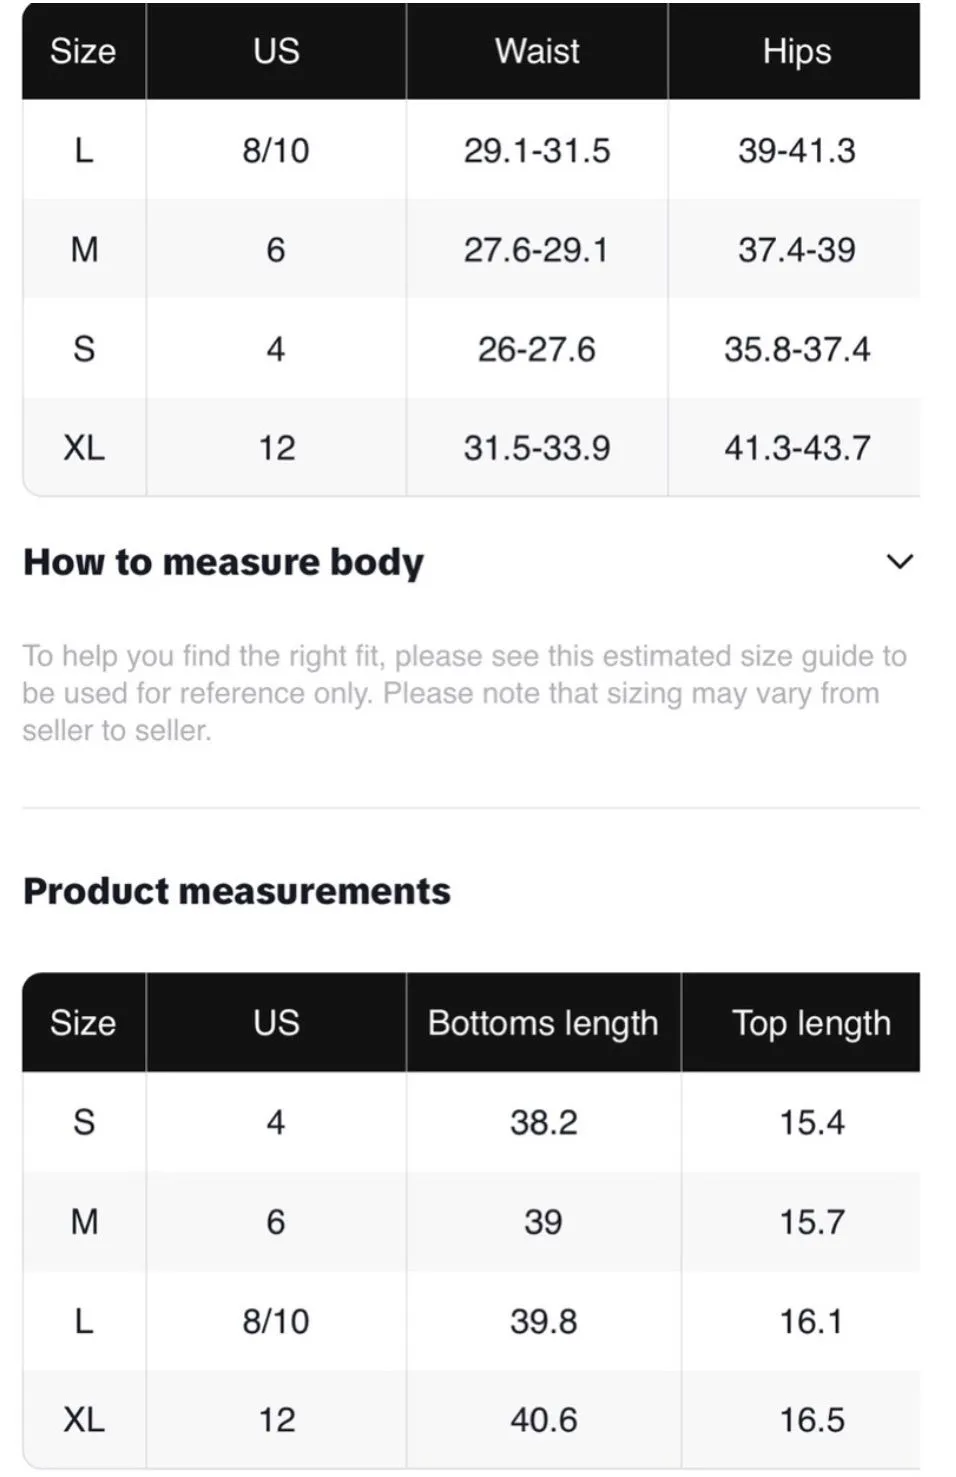Click bottoms length 39.8 cell
Image resolution: width=956 pixels, height=1477 pixels.
pos(543,1320)
